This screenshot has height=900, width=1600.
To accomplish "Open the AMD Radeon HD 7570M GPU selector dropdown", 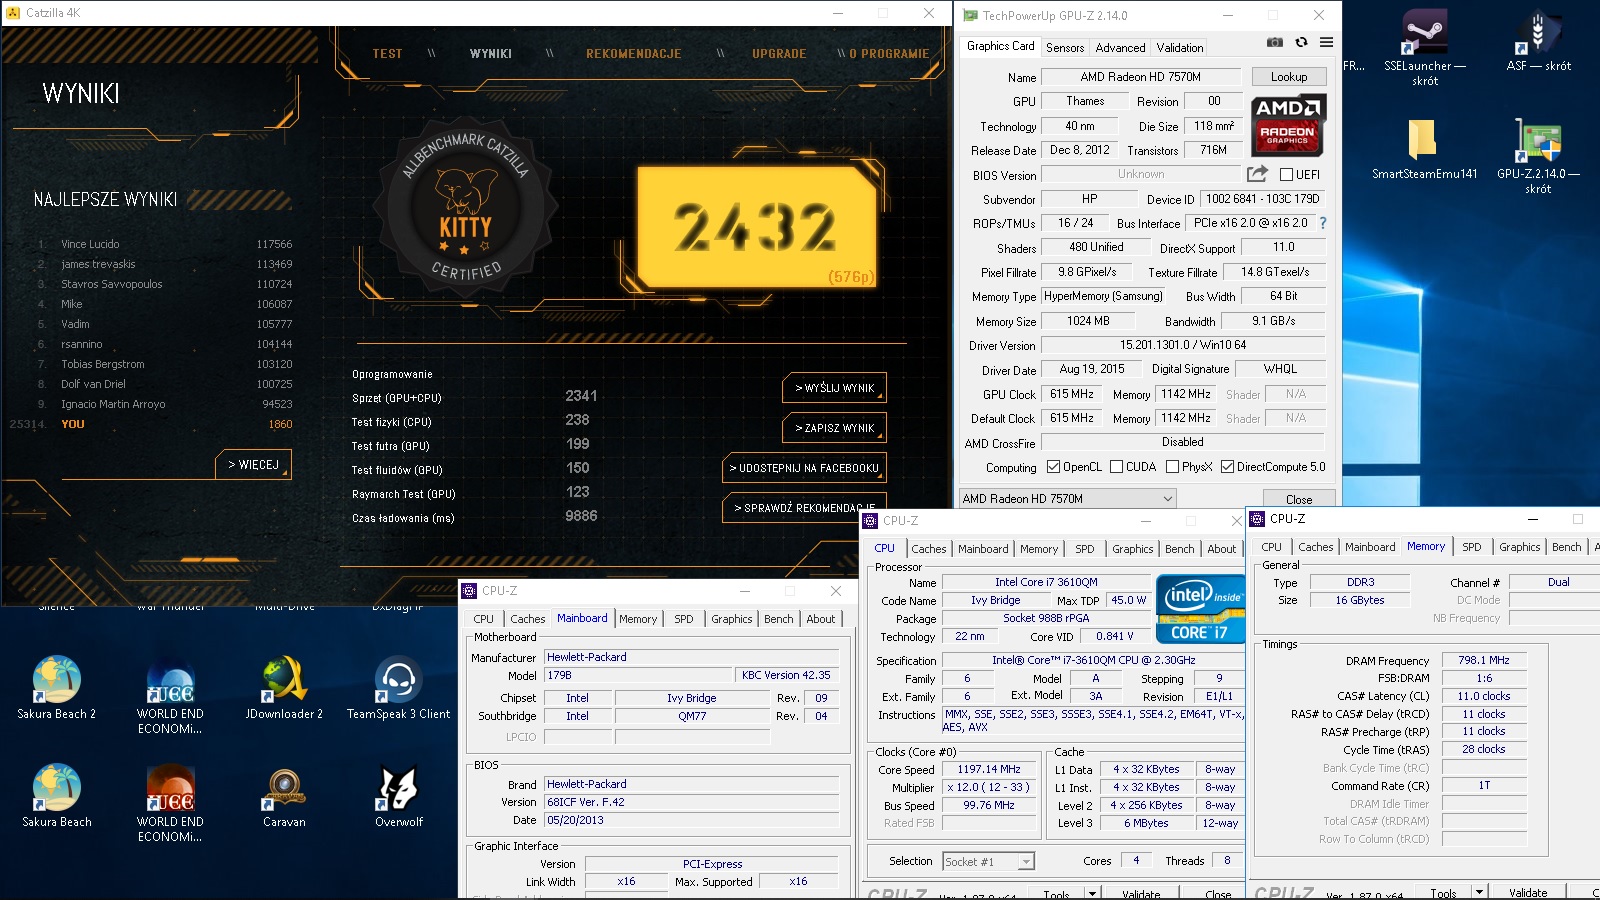I will click(1067, 498).
